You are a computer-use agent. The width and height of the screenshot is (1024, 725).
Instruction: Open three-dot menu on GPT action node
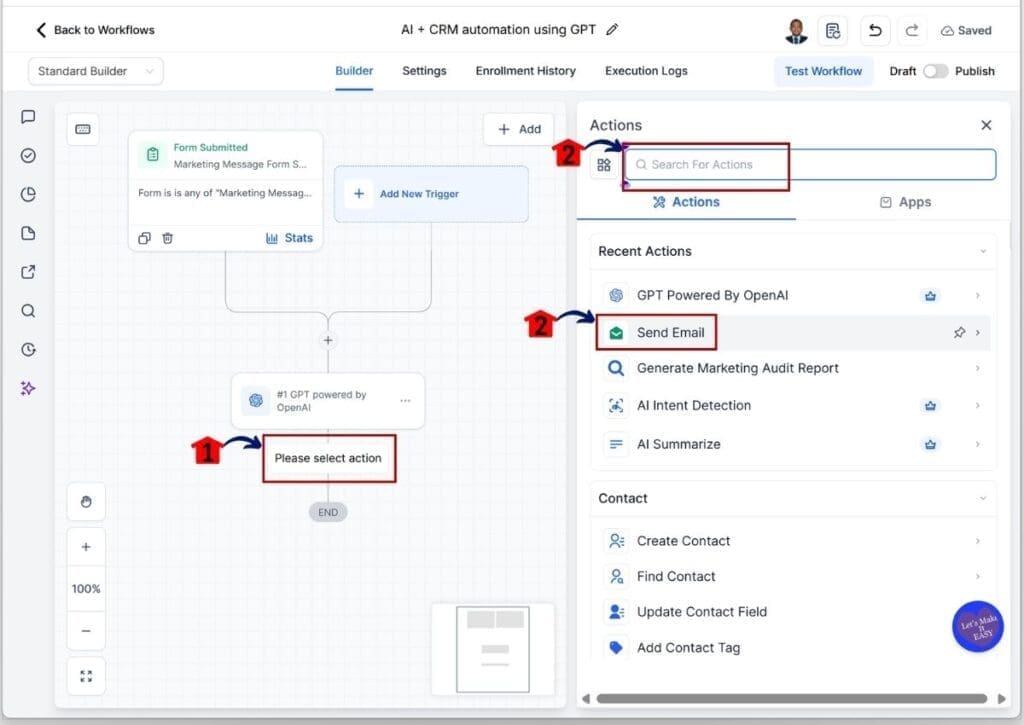tap(405, 401)
